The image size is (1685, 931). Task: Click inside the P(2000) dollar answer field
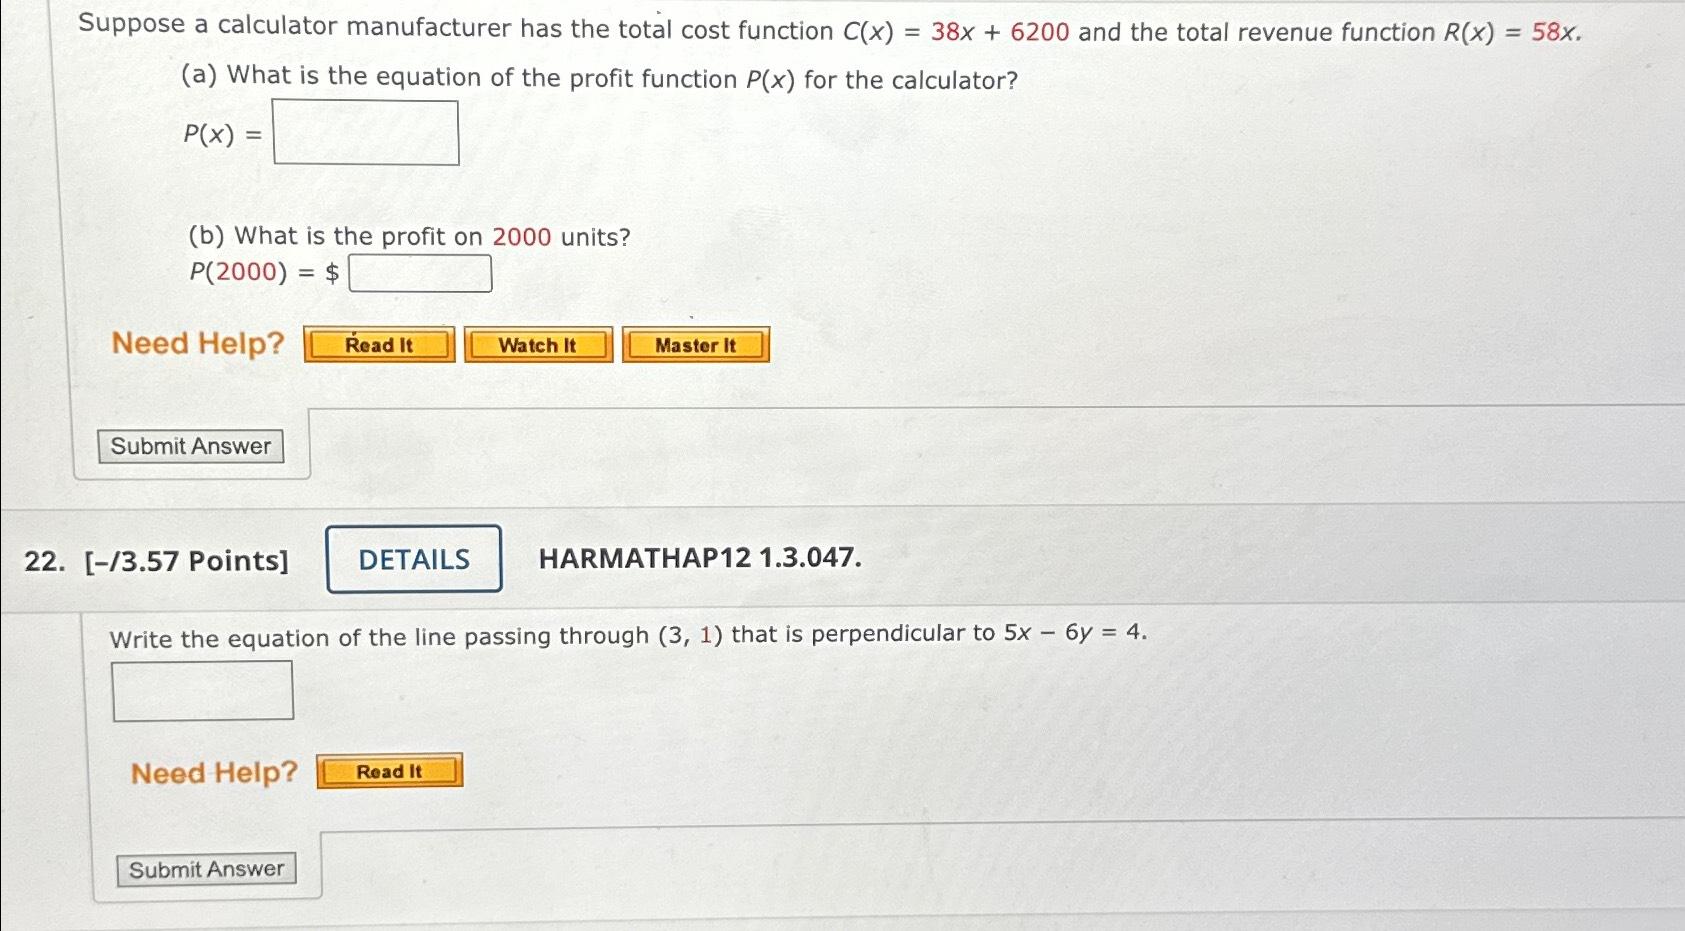coord(420,271)
